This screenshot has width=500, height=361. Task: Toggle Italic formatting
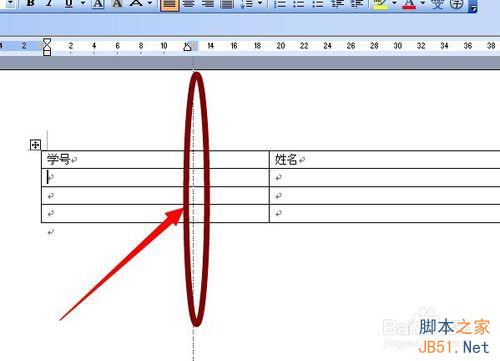49,3
